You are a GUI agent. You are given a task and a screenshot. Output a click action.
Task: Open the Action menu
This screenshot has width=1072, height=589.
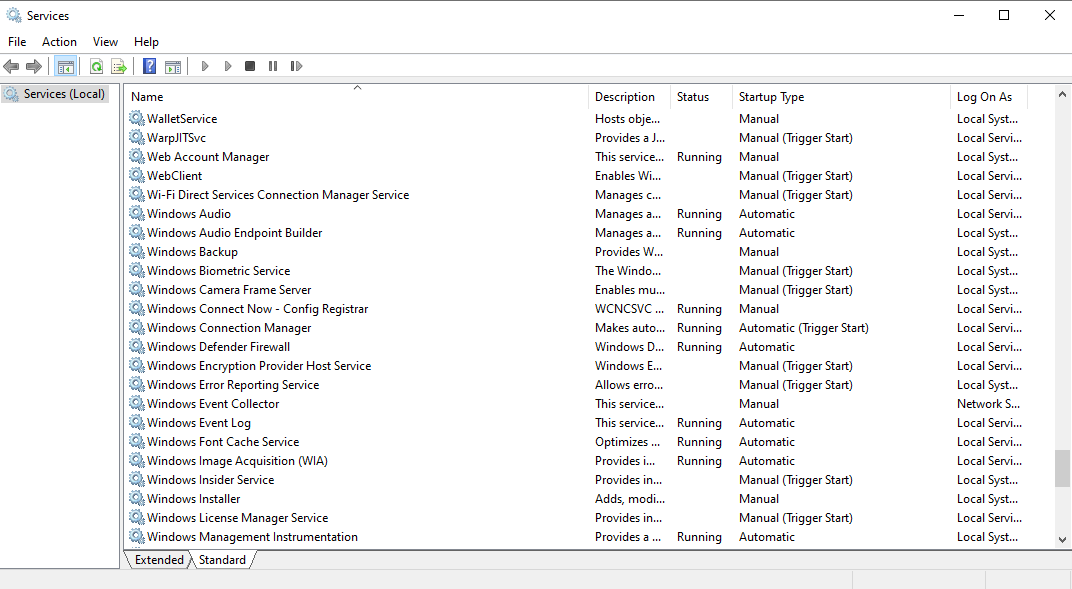(59, 42)
